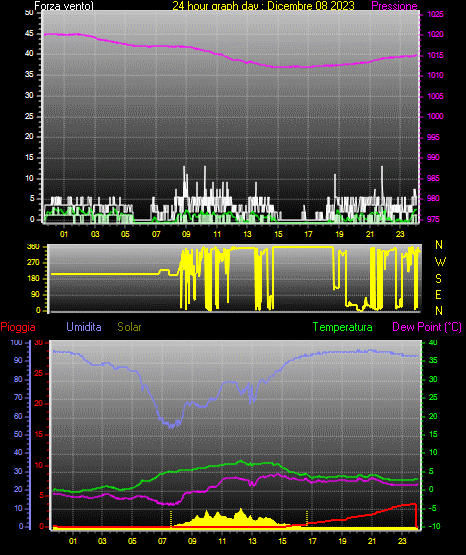Click hour 23 on bottom graph axis

click(x=402, y=541)
